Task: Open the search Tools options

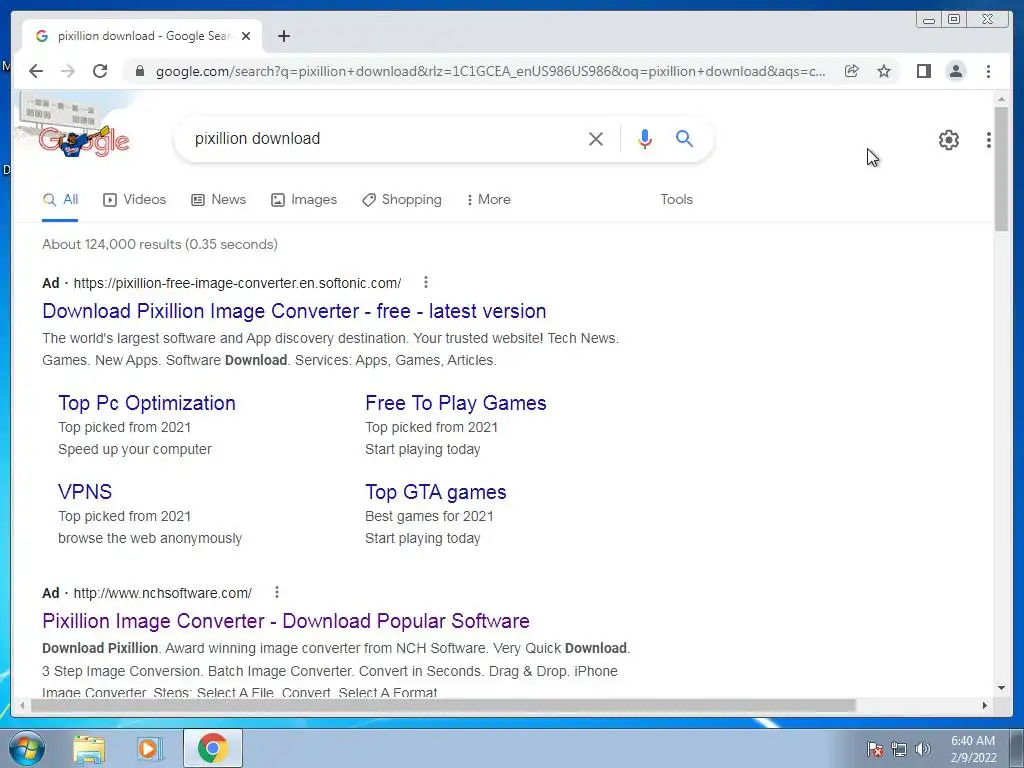Action: [x=677, y=200]
